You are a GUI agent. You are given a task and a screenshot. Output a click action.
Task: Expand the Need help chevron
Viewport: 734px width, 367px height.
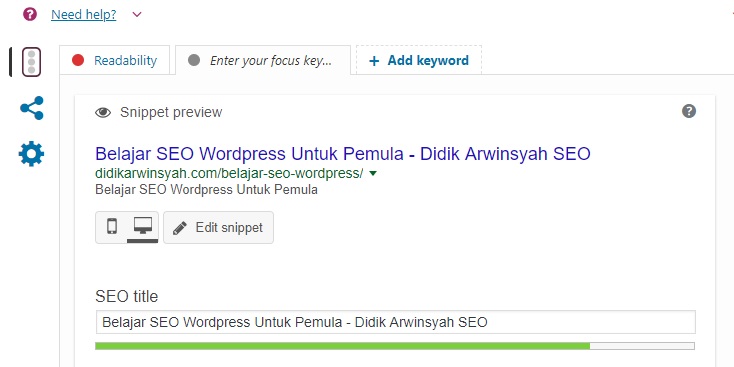137,15
